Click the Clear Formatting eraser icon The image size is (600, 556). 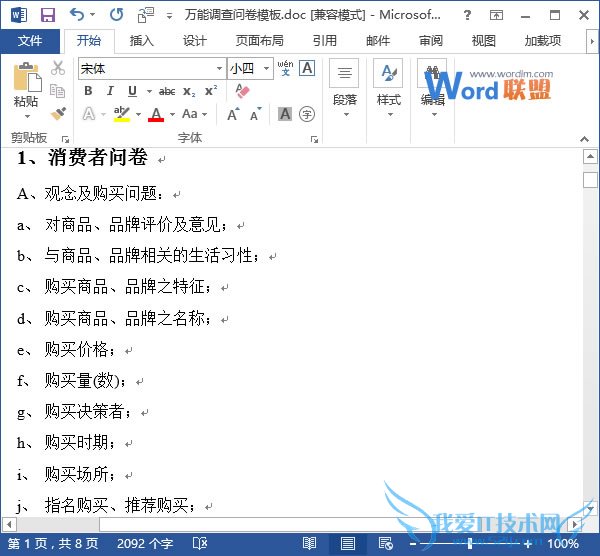[x=242, y=91]
